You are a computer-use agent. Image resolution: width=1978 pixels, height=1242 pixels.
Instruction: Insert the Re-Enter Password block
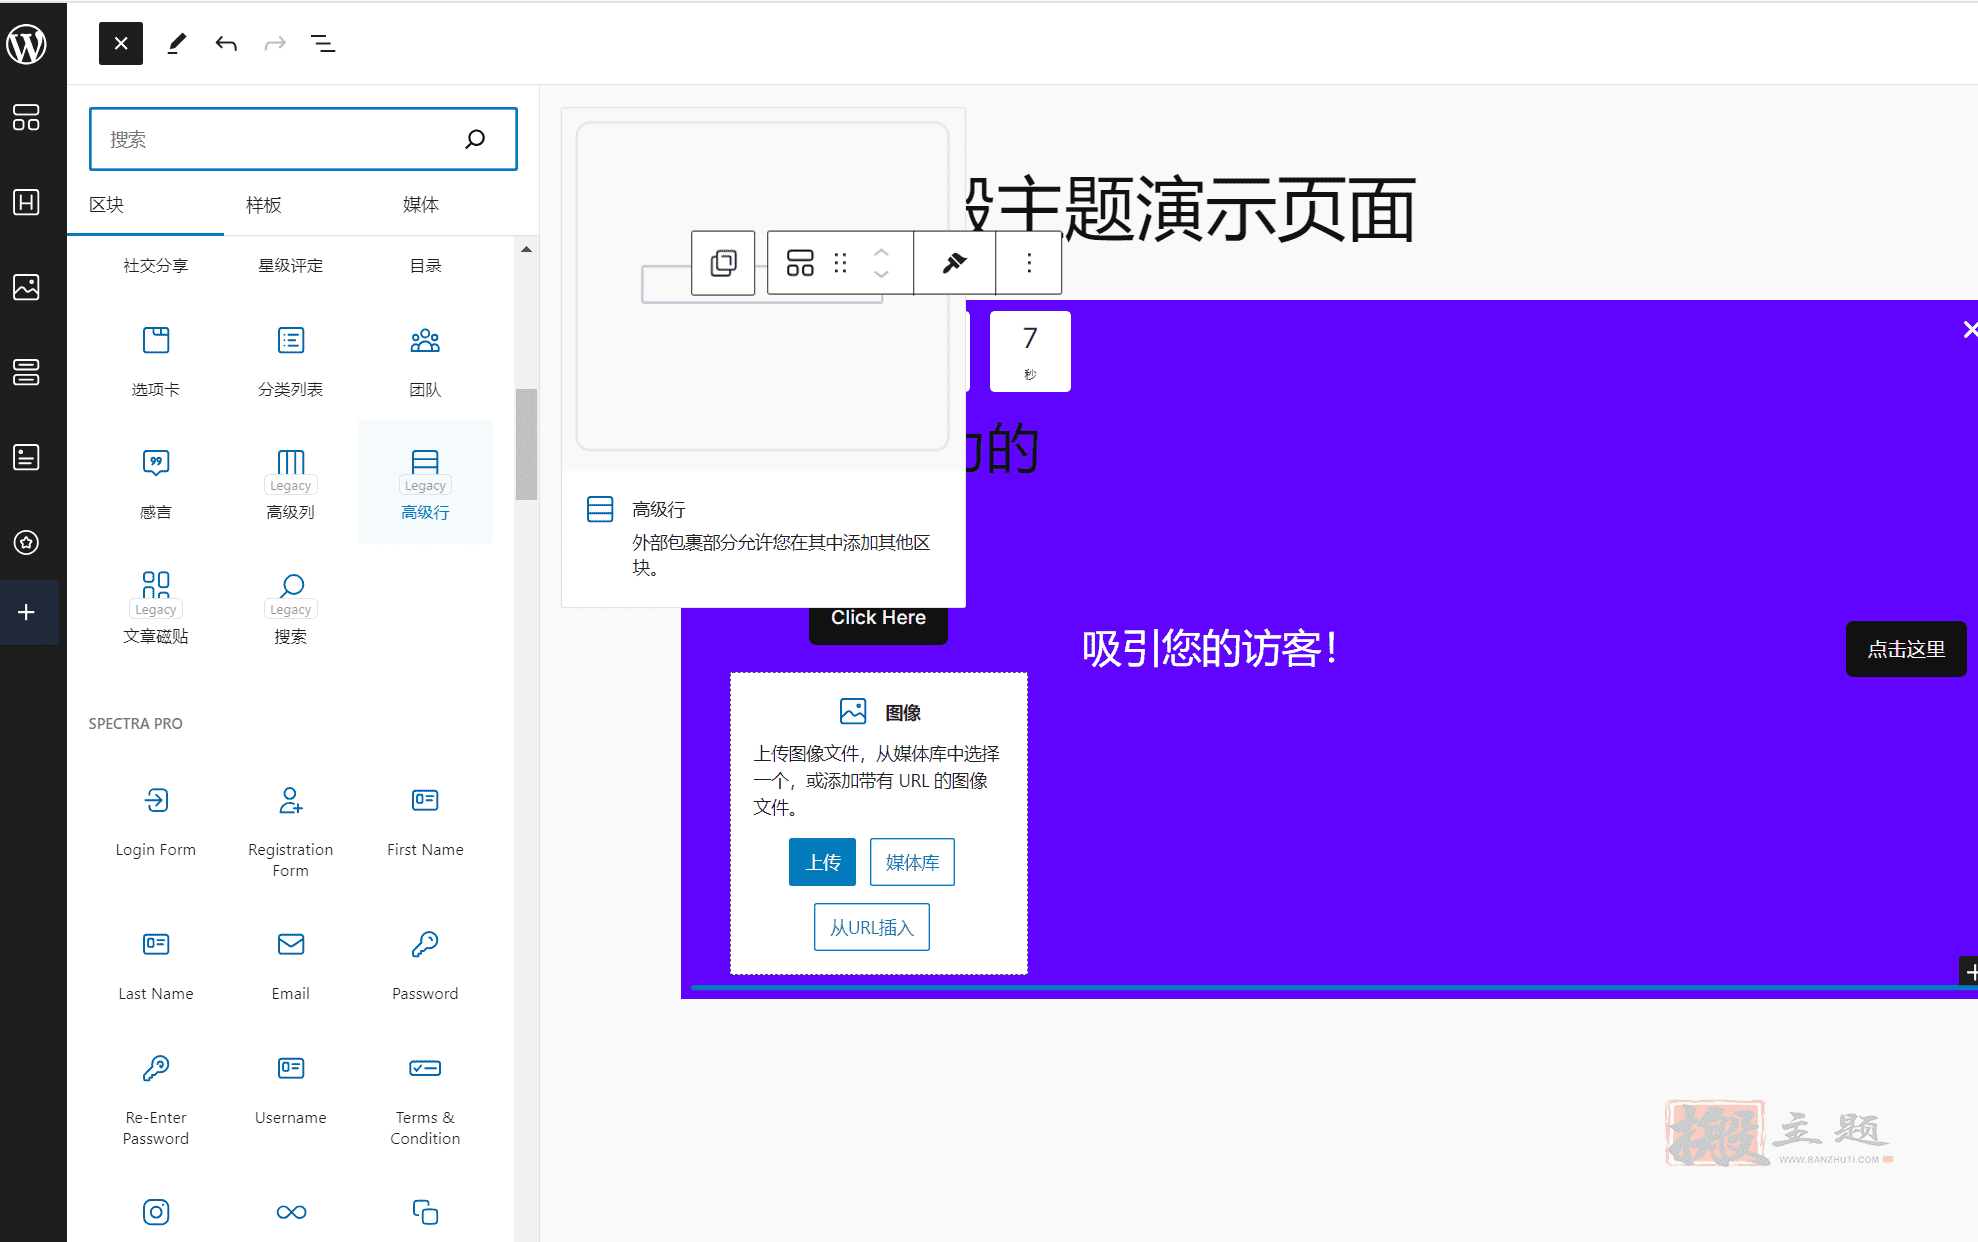click(156, 1098)
